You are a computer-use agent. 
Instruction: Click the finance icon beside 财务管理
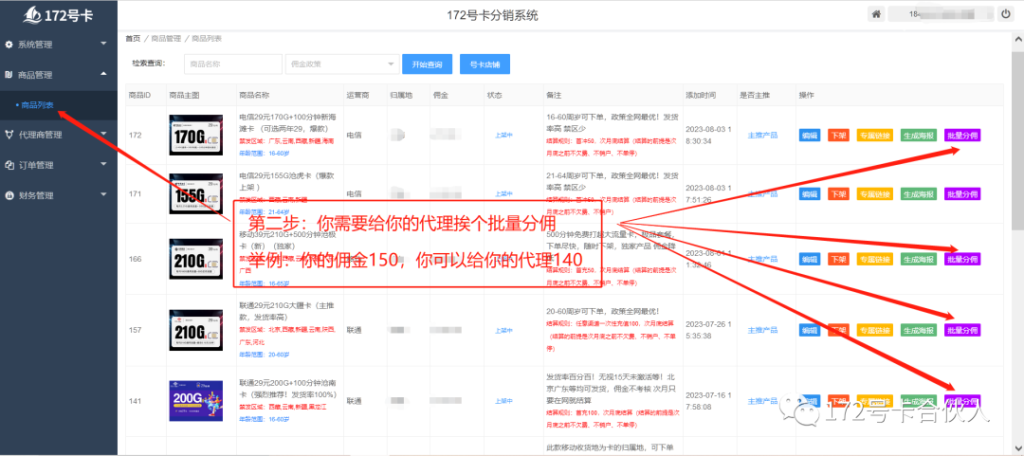pyautogui.click(x=9, y=195)
